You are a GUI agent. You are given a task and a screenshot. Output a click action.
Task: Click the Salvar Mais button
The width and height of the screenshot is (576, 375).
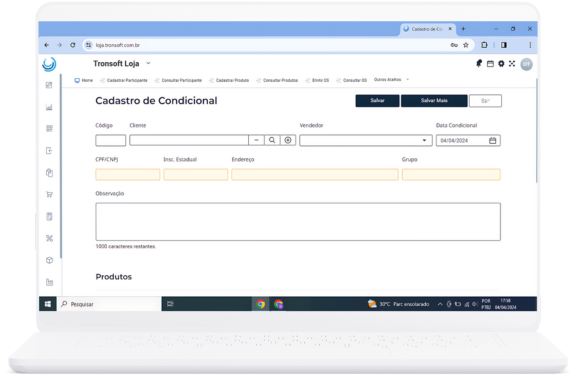[x=434, y=101]
